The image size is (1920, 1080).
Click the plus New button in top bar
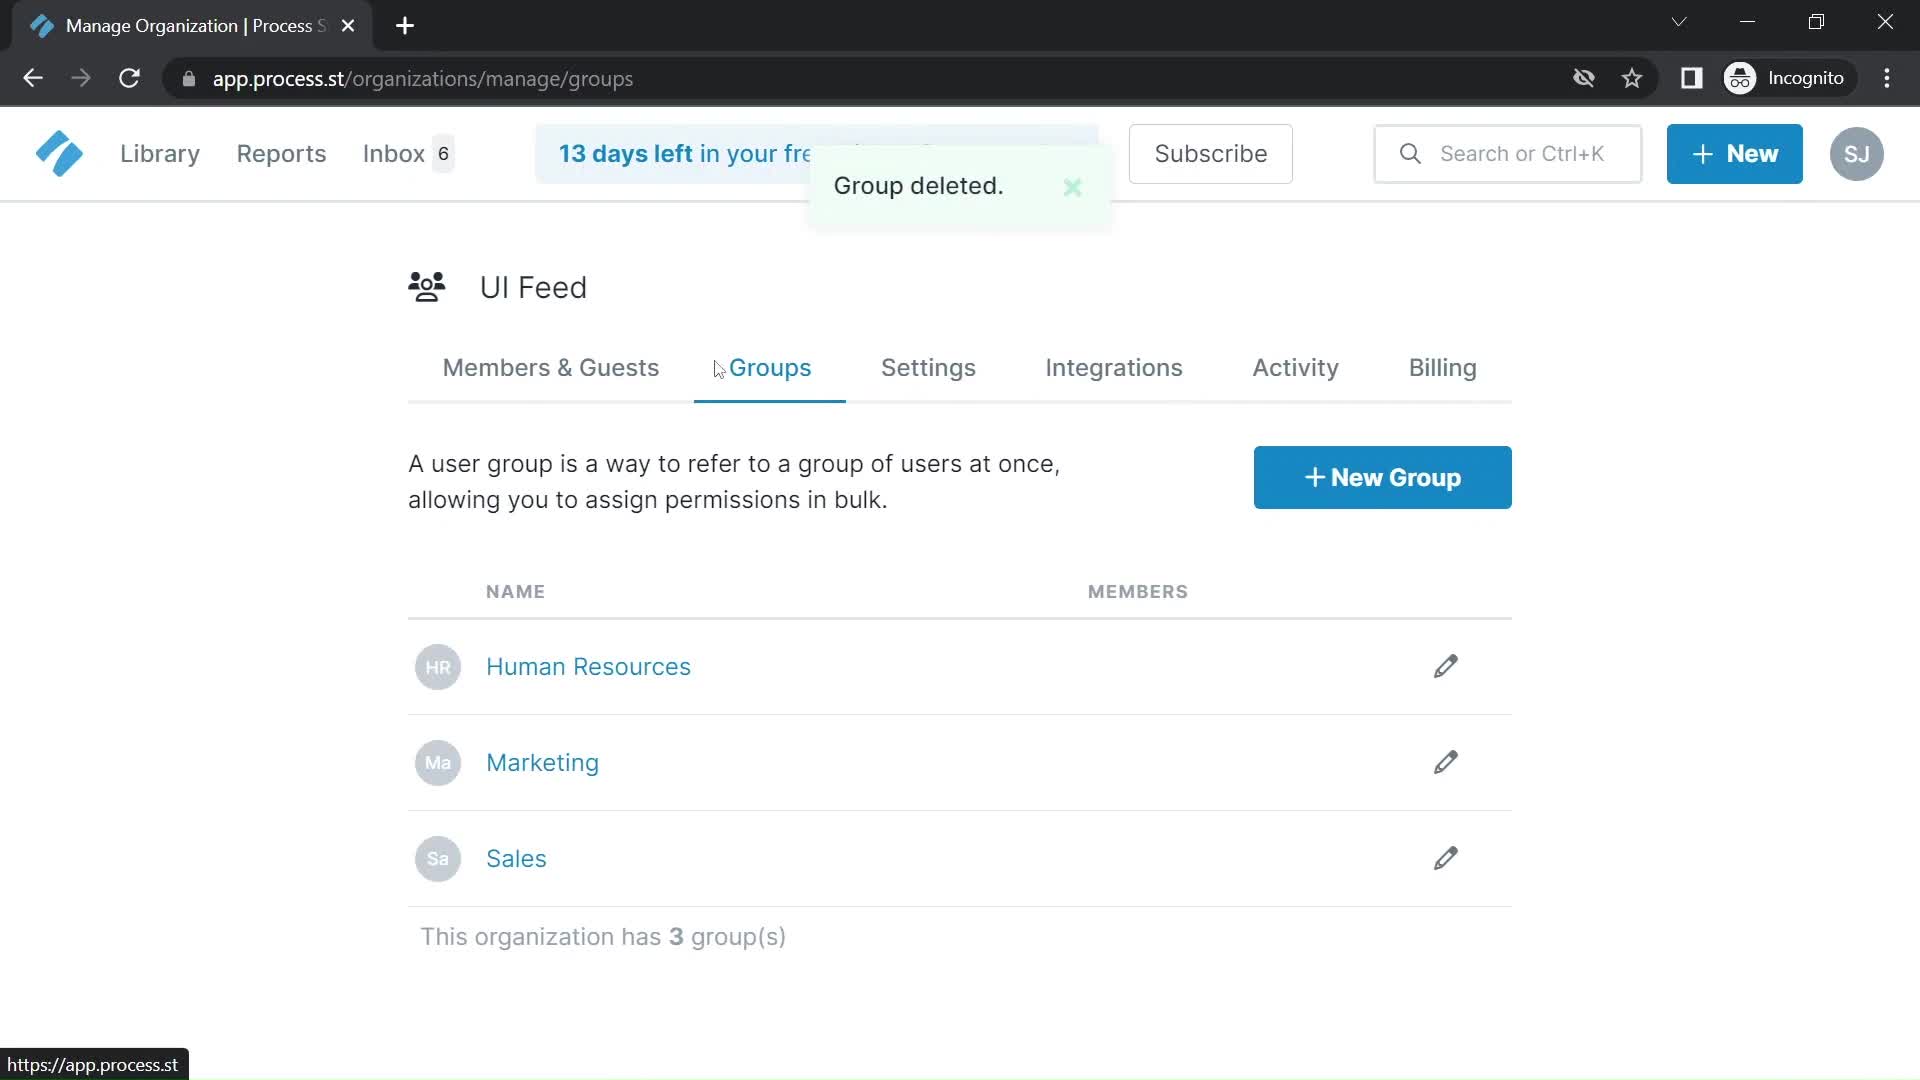click(x=1734, y=154)
